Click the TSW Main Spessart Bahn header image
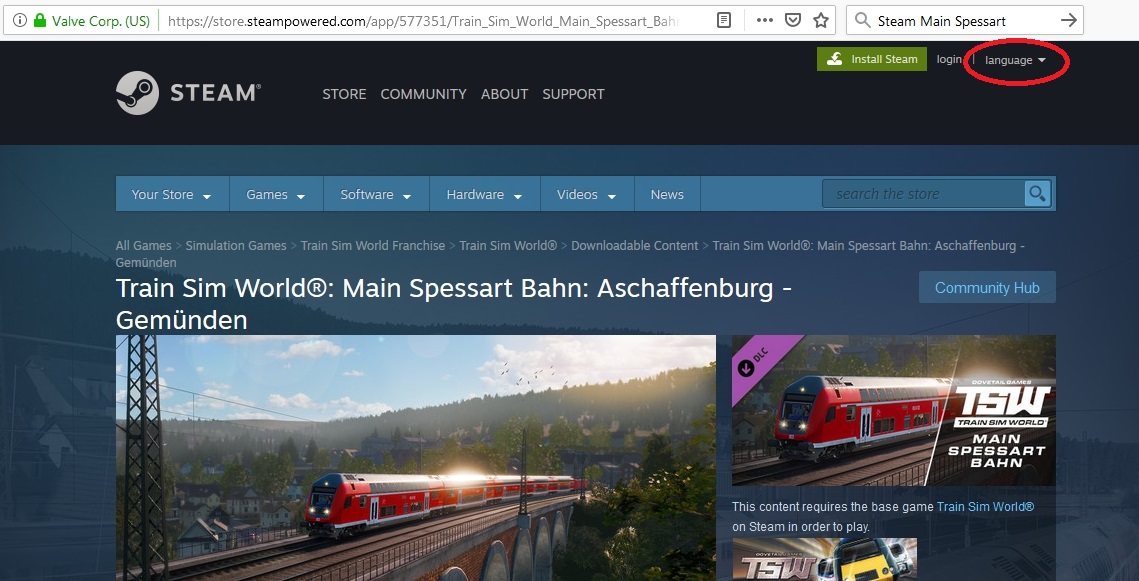 [x=893, y=410]
